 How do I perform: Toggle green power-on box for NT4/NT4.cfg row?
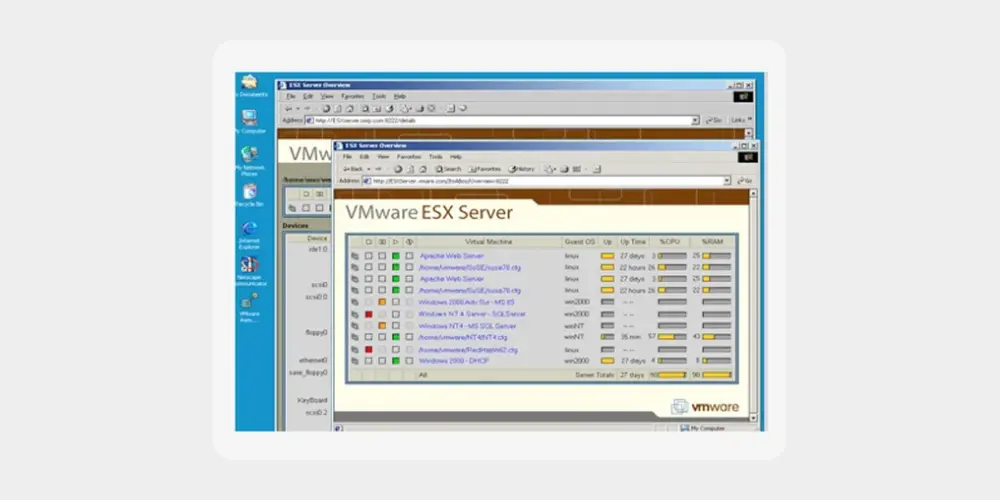pos(395,337)
